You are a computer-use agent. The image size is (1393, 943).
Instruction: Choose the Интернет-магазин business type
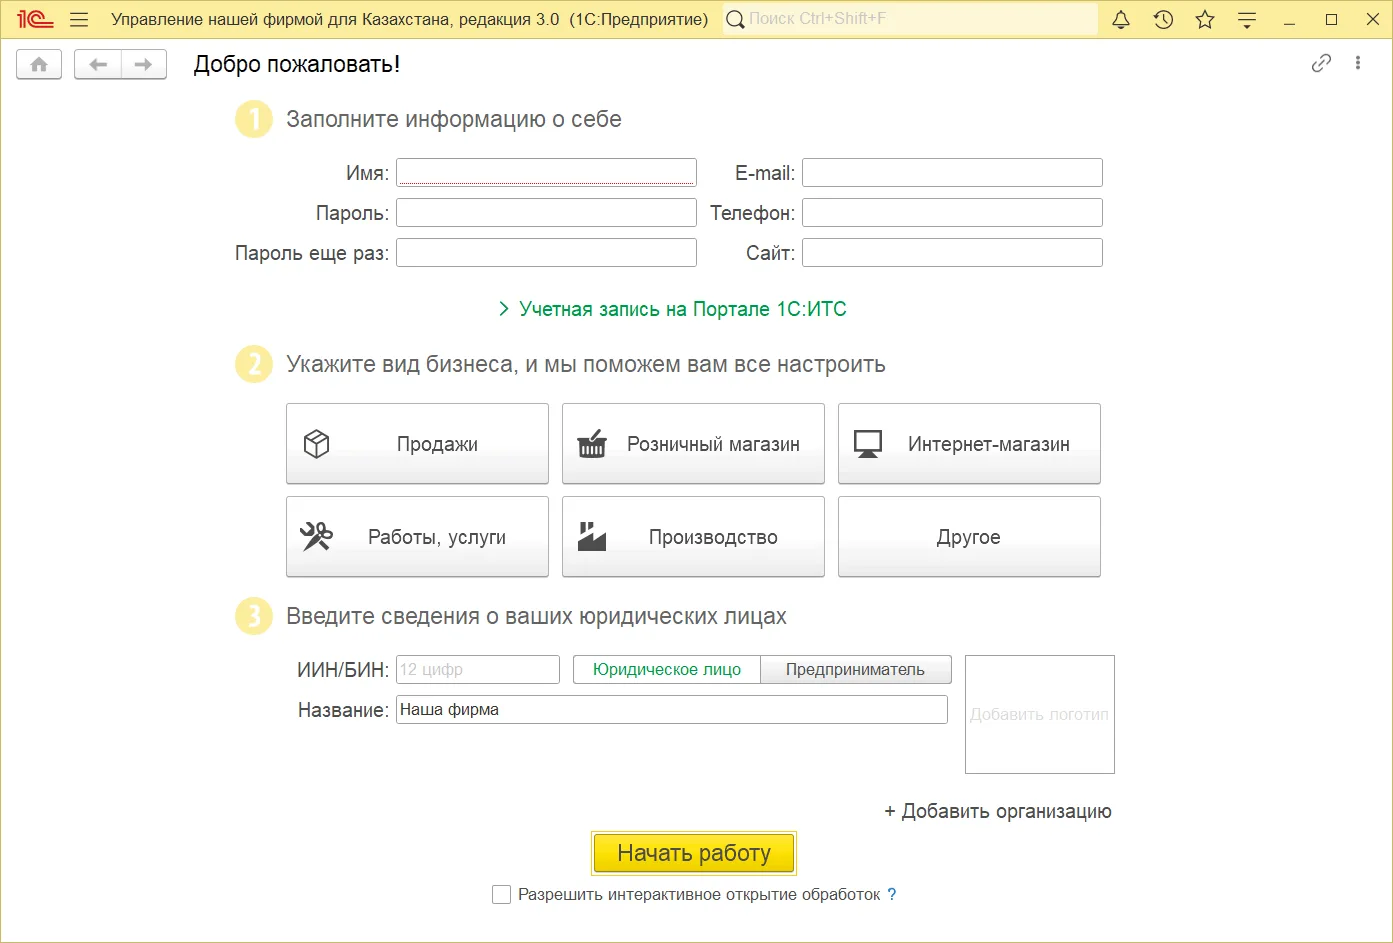tap(969, 444)
